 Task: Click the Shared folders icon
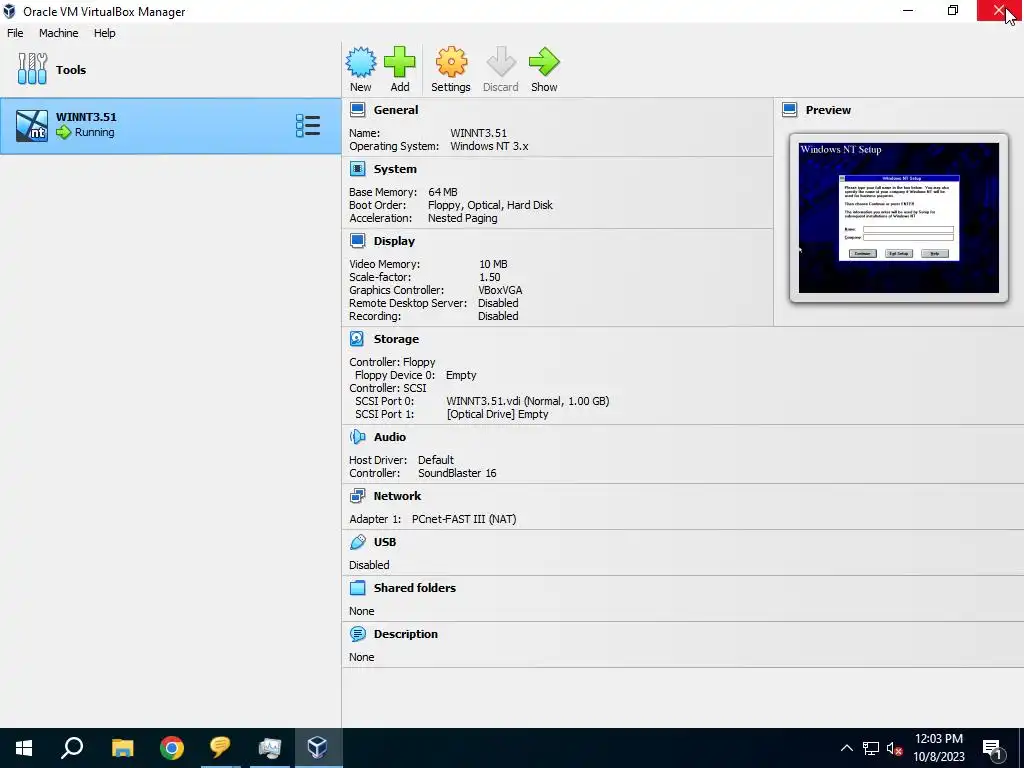(x=358, y=588)
